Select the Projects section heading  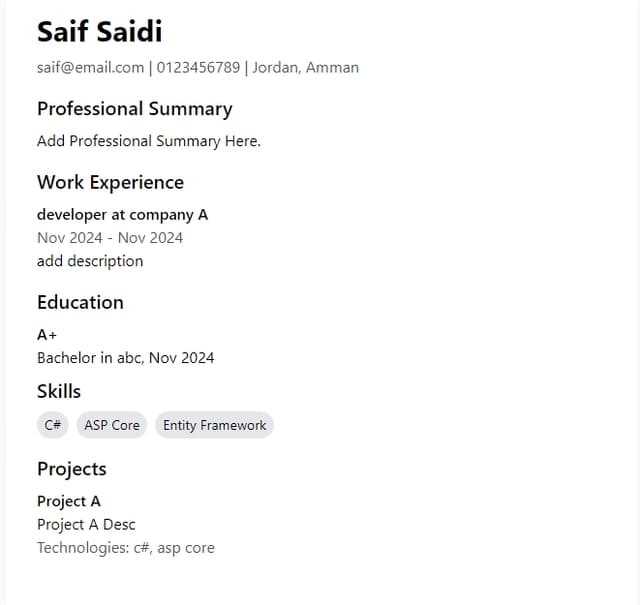pyautogui.click(x=71, y=469)
